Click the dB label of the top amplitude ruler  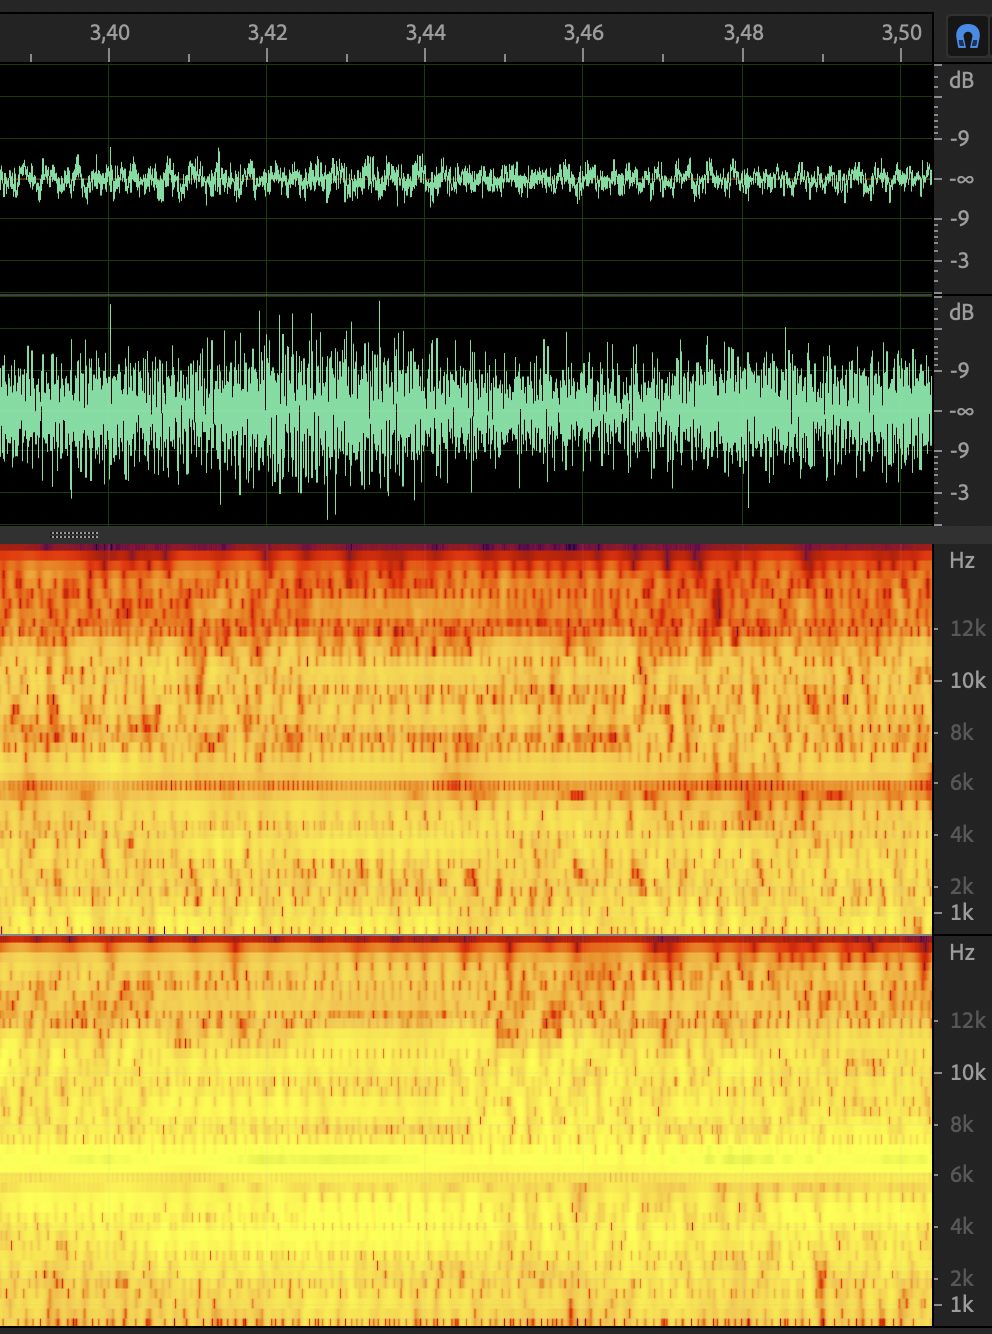click(961, 81)
